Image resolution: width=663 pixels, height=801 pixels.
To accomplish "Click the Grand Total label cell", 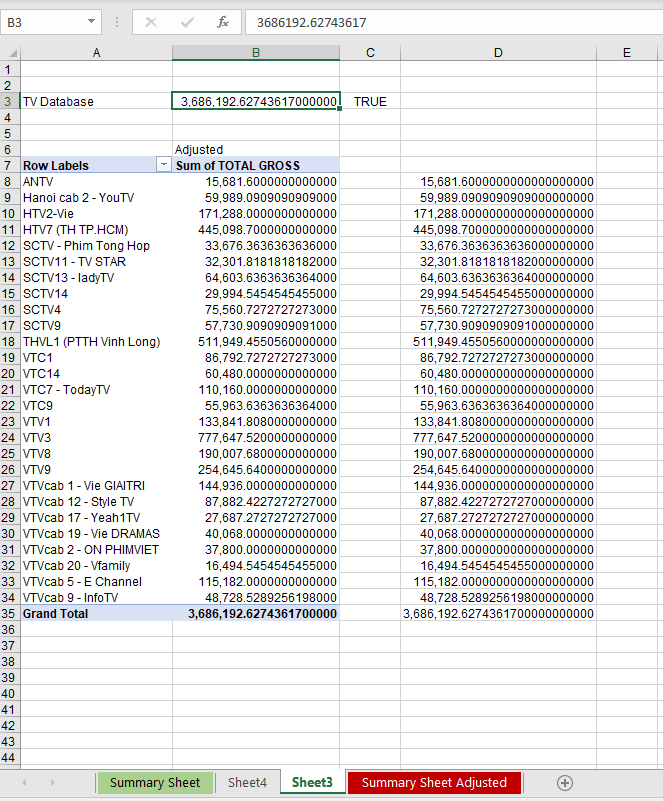I will click(96, 613).
